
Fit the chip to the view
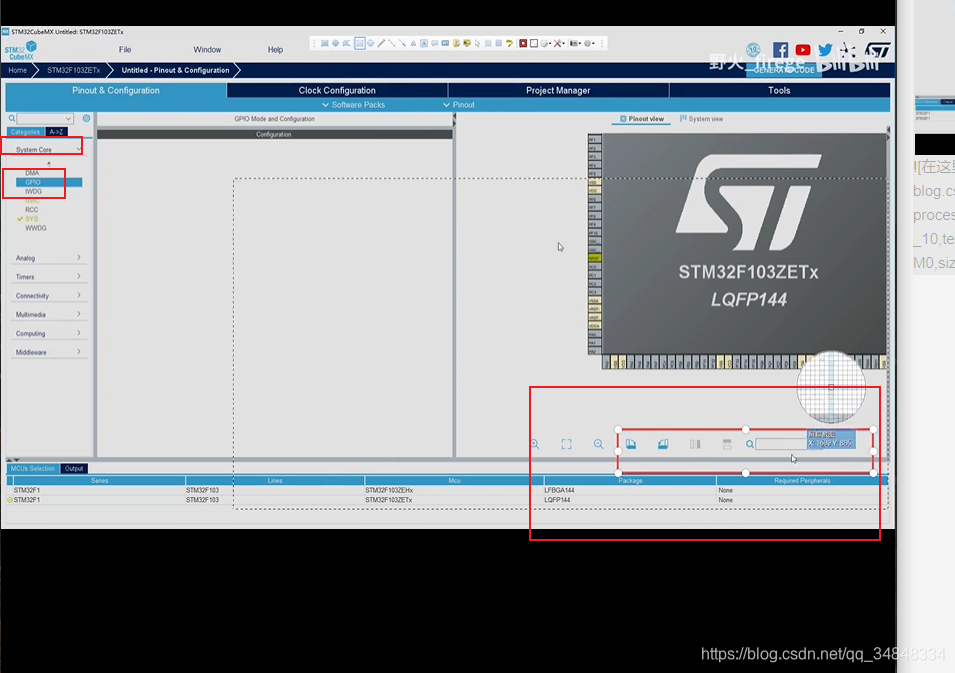pos(566,444)
